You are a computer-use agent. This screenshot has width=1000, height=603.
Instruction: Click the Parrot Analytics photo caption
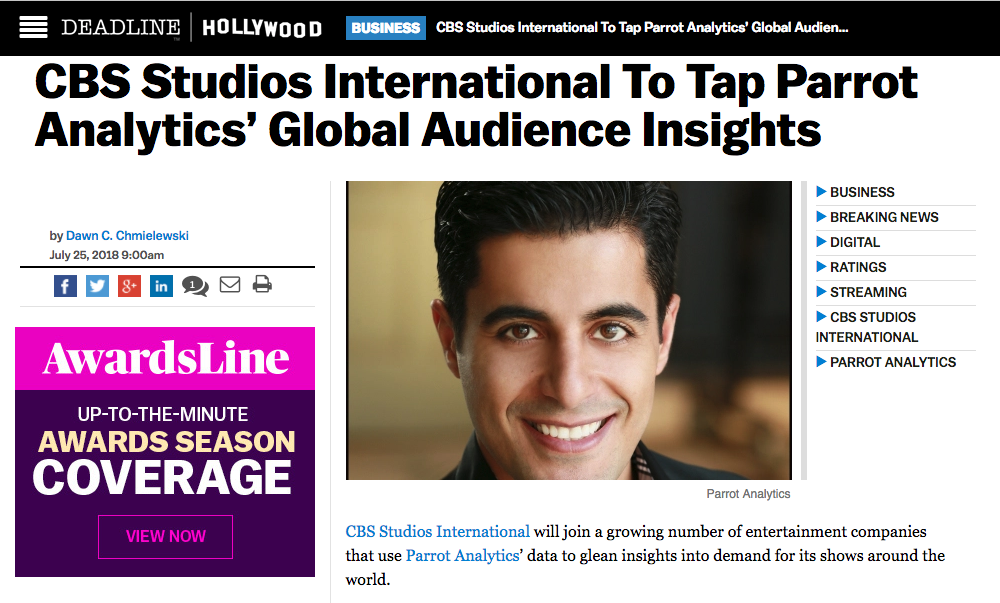(748, 494)
